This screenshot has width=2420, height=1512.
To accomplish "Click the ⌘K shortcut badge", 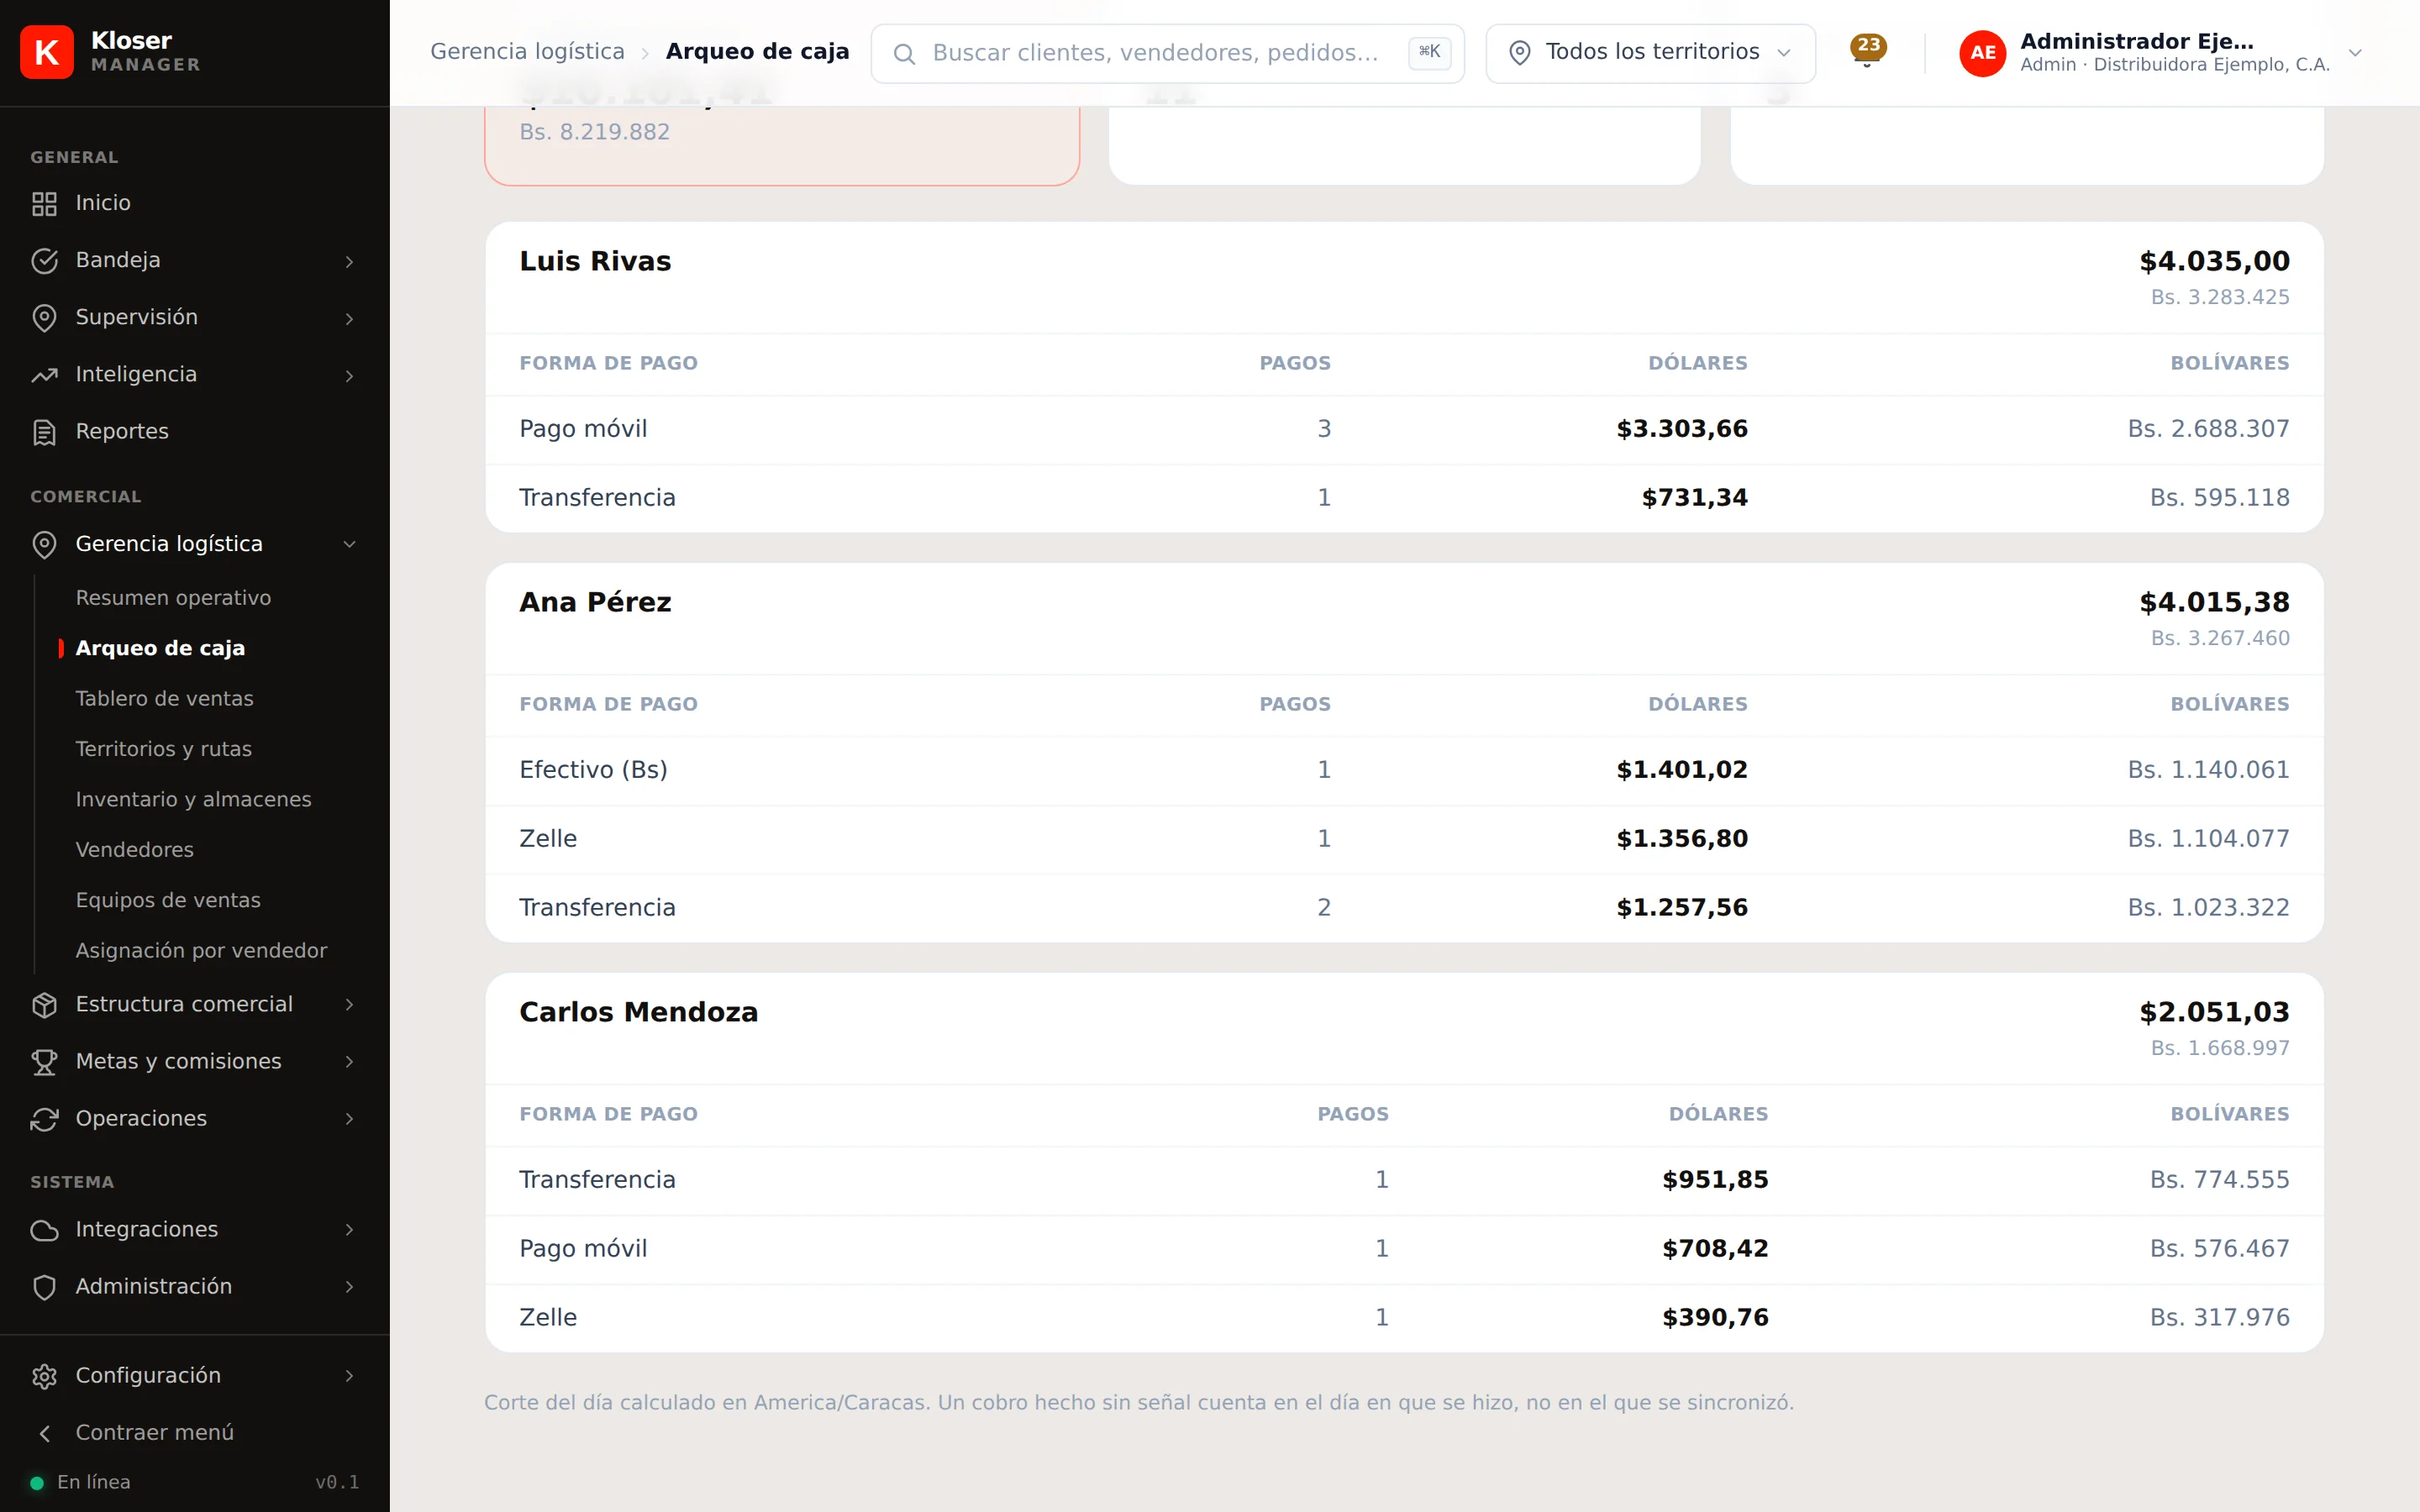I will pos(1429,52).
